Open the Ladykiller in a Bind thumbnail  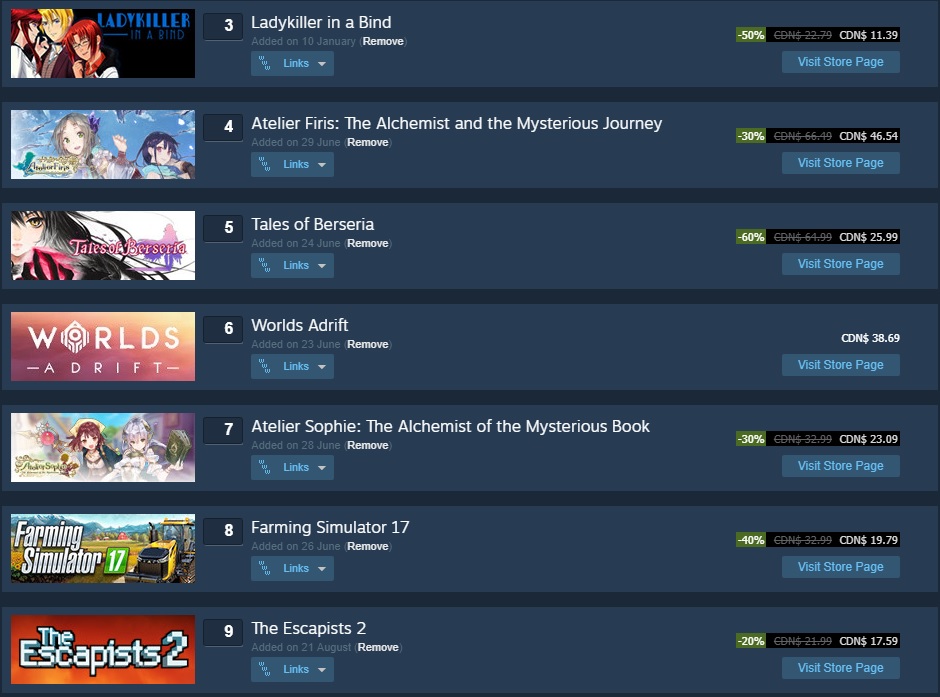point(103,43)
